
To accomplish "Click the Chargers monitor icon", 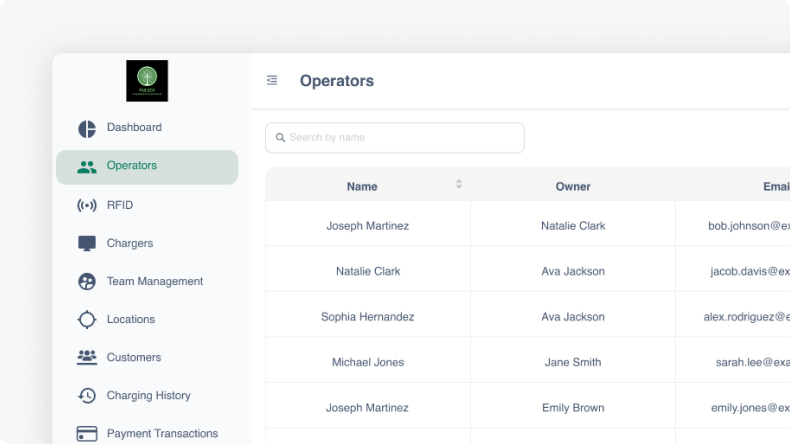I will tap(87, 244).
